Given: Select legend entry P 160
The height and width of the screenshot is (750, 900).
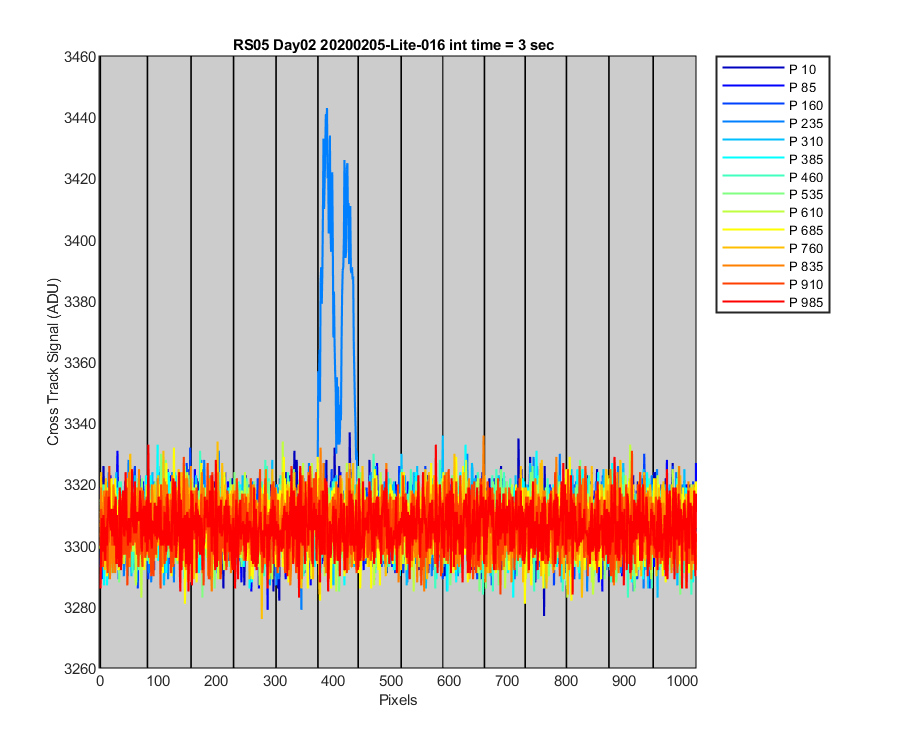Looking at the screenshot, I should pyautogui.click(x=772, y=106).
